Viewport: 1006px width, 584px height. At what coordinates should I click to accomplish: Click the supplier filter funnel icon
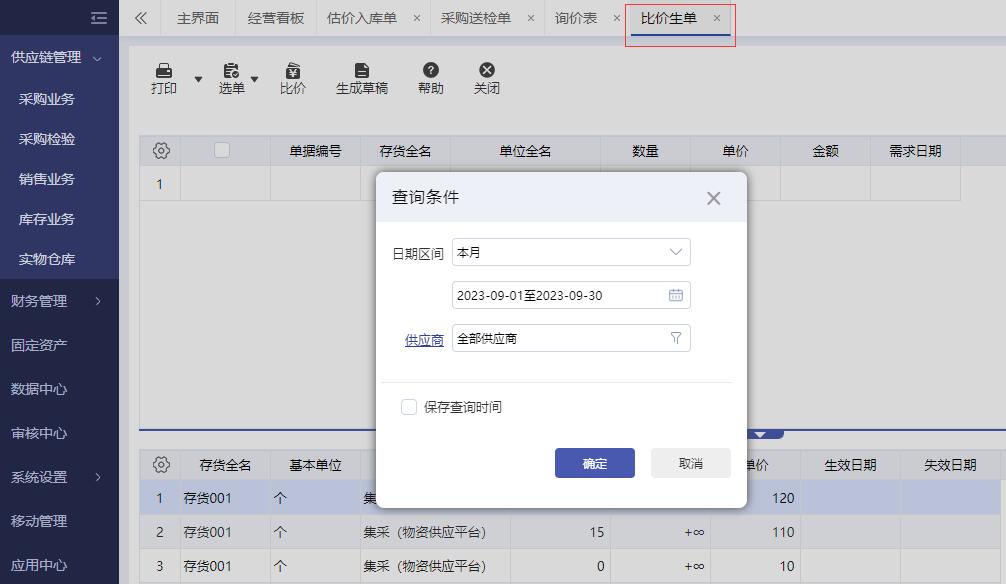coord(676,338)
